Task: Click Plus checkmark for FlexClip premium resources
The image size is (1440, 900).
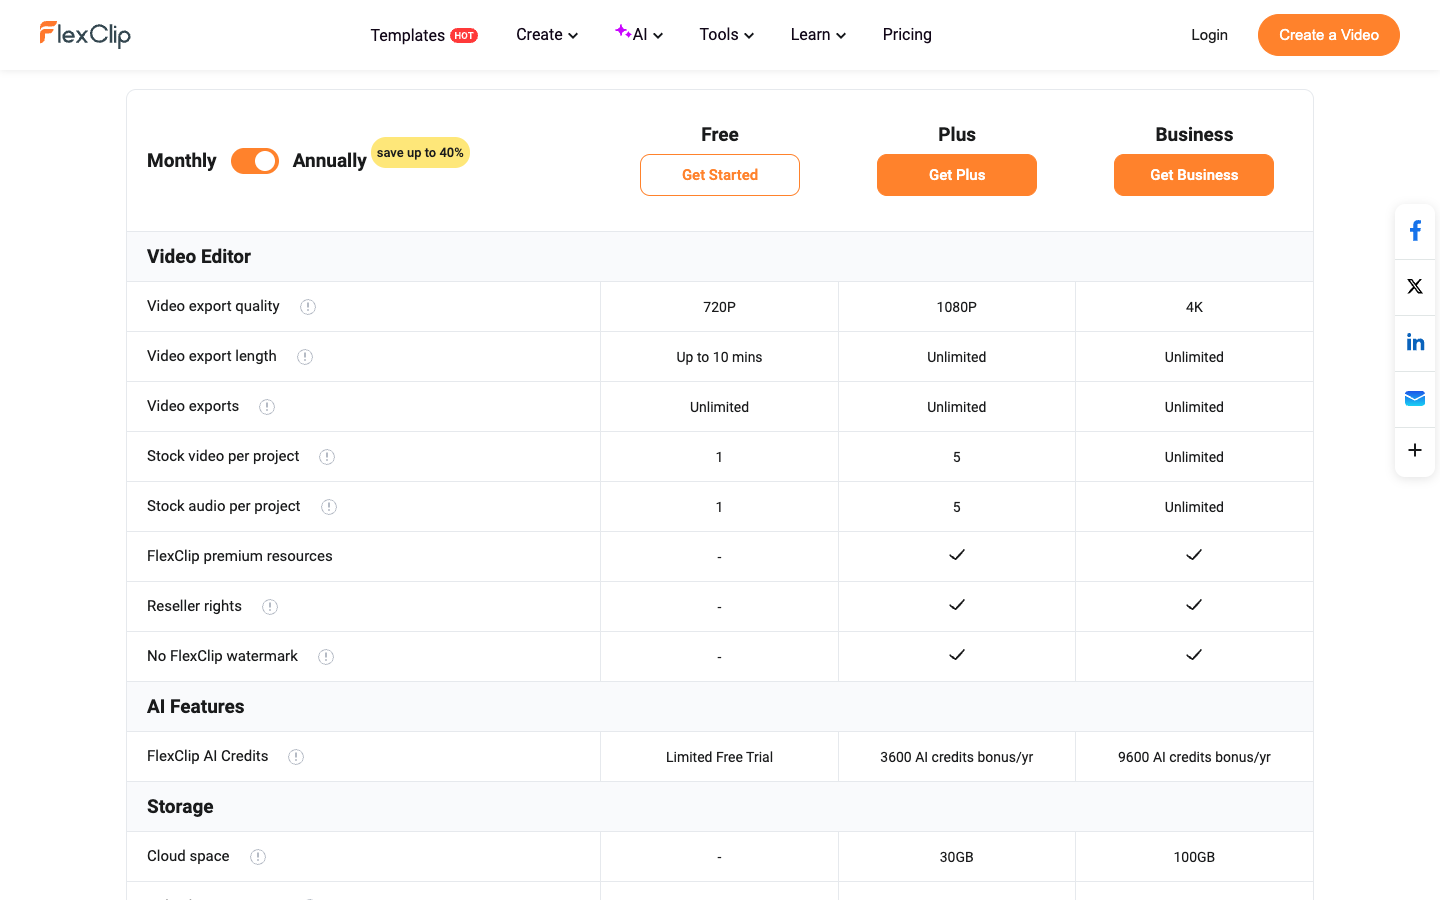Action: tap(957, 555)
